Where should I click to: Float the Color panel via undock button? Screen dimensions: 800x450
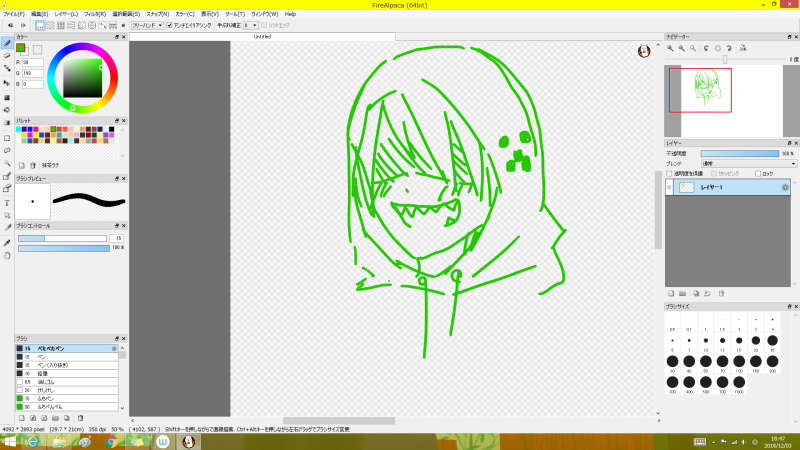[x=117, y=37]
